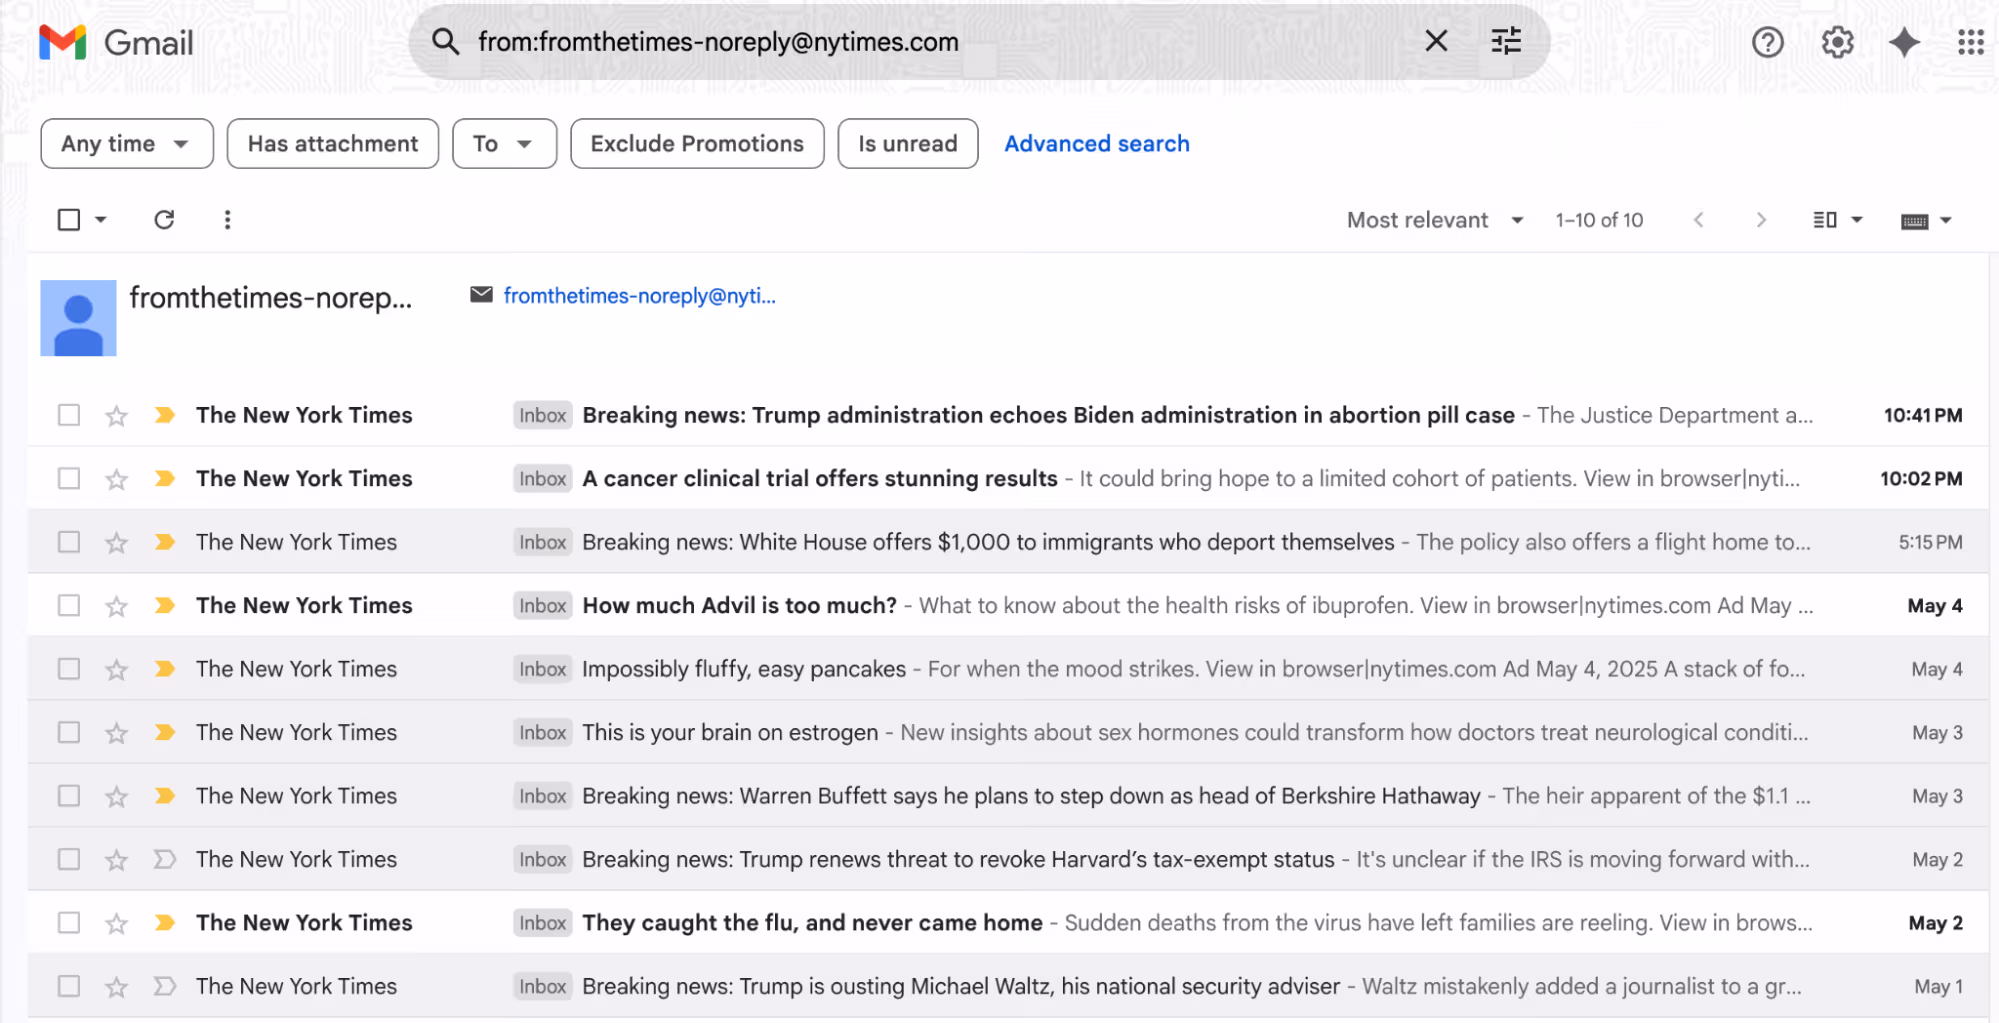Open advanced search options via sliders icon
This screenshot has width=1999, height=1023.
(1506, 42)
